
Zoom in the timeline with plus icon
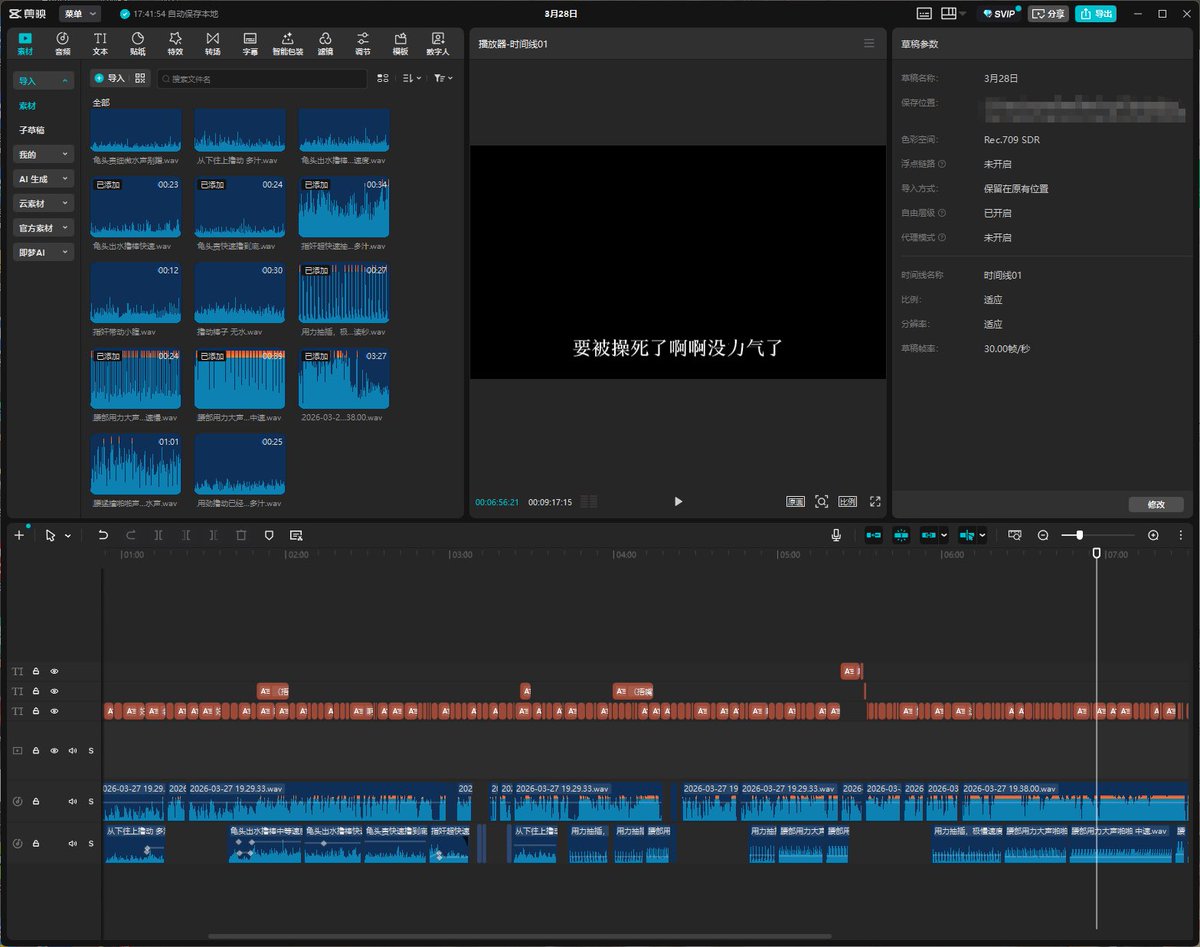[1153, 535]
